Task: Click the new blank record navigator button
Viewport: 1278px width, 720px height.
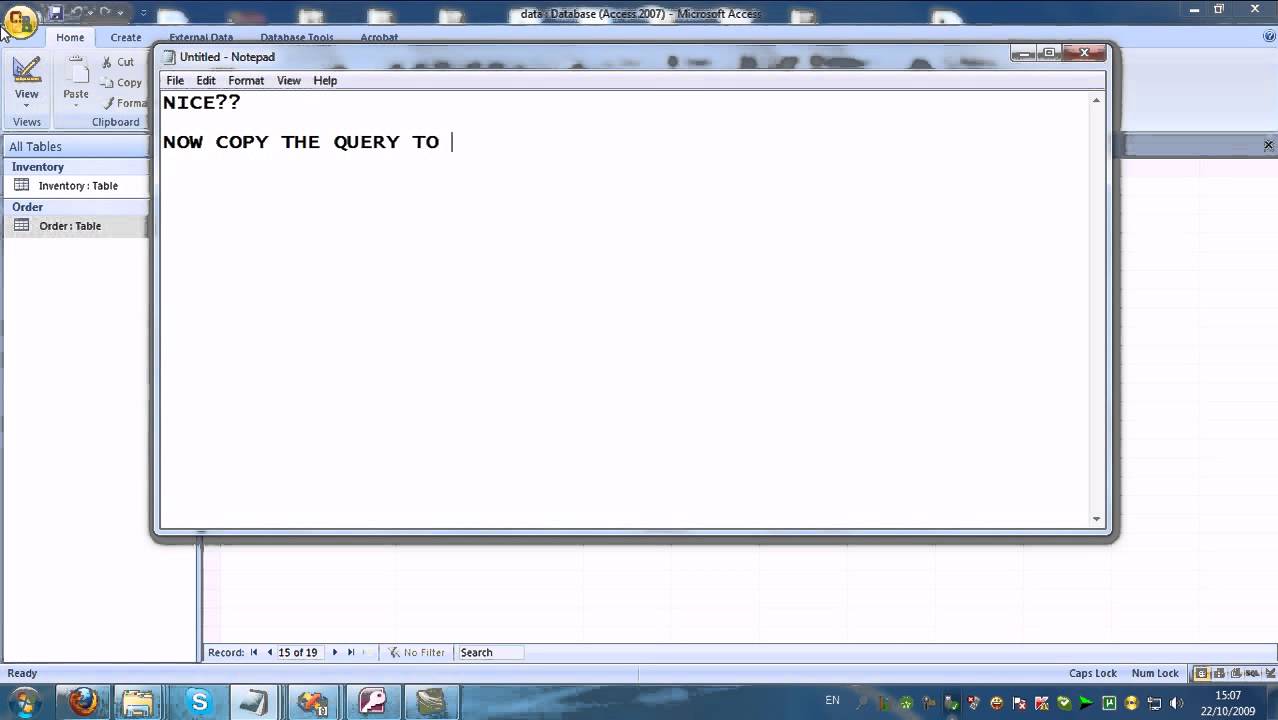Action: tap(366, 652)
